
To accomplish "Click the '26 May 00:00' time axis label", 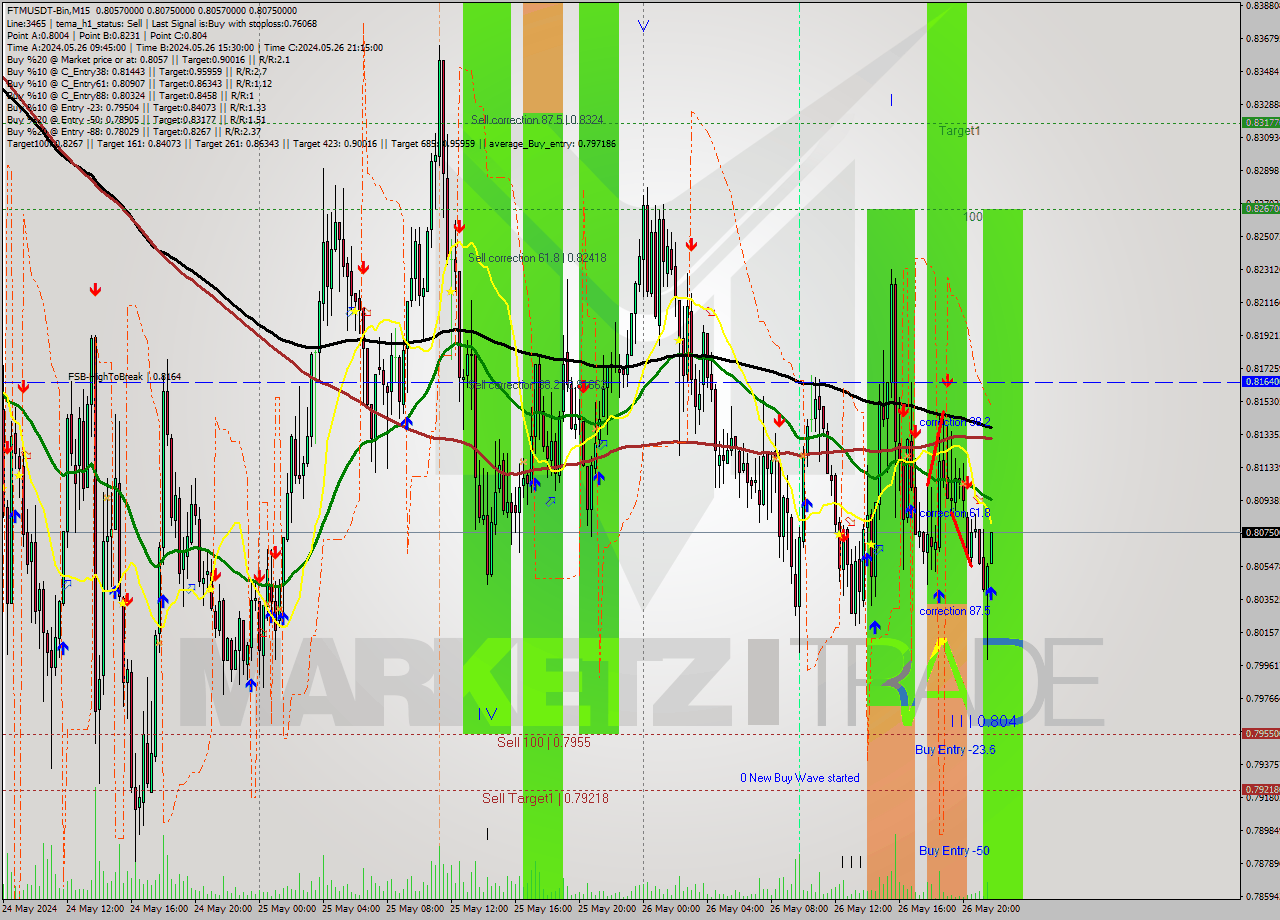I will pos(670,909).
